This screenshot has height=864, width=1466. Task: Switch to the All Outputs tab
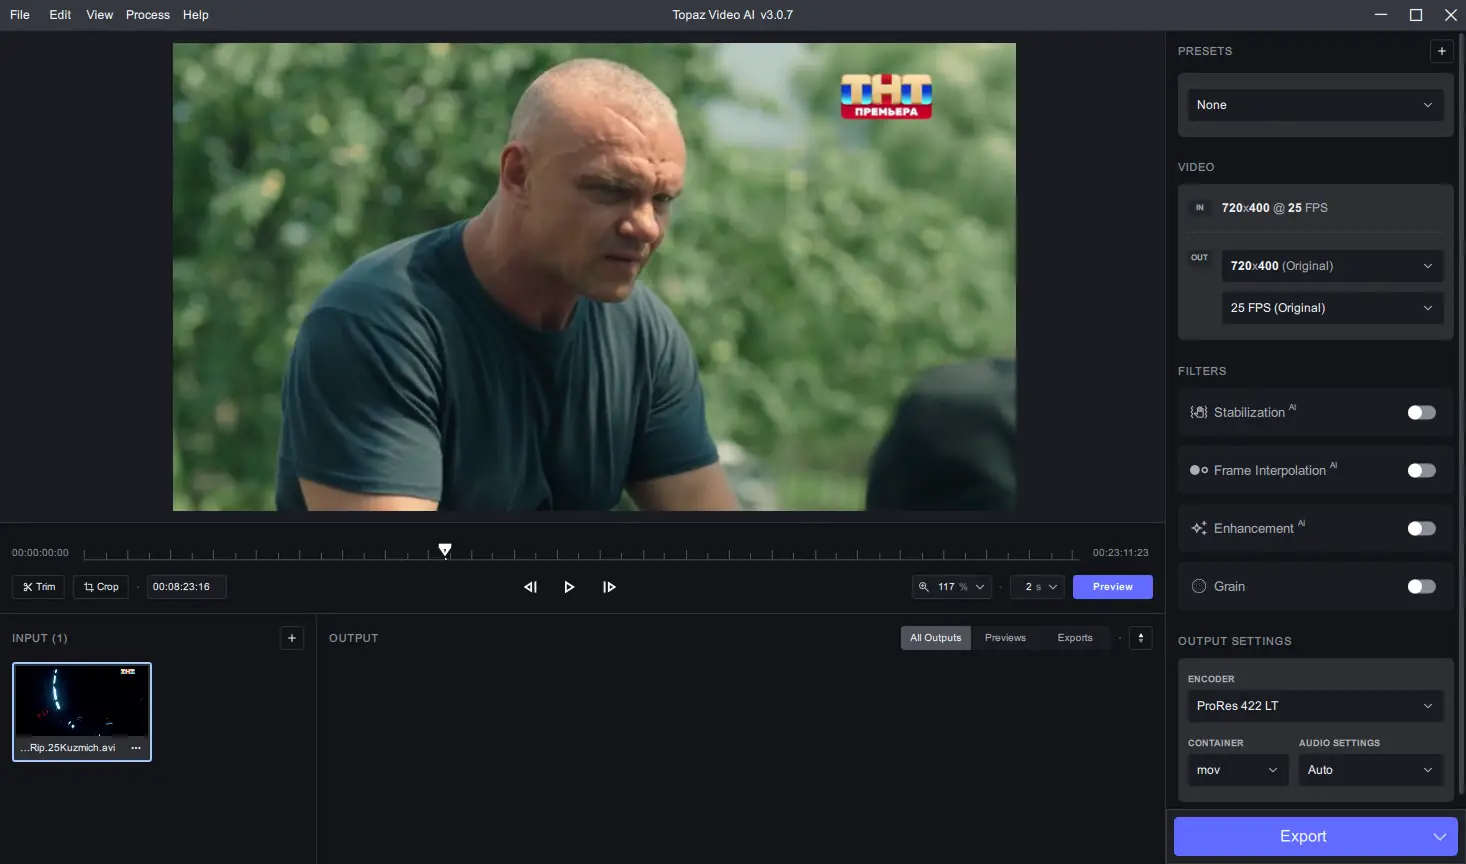point(936,638)
